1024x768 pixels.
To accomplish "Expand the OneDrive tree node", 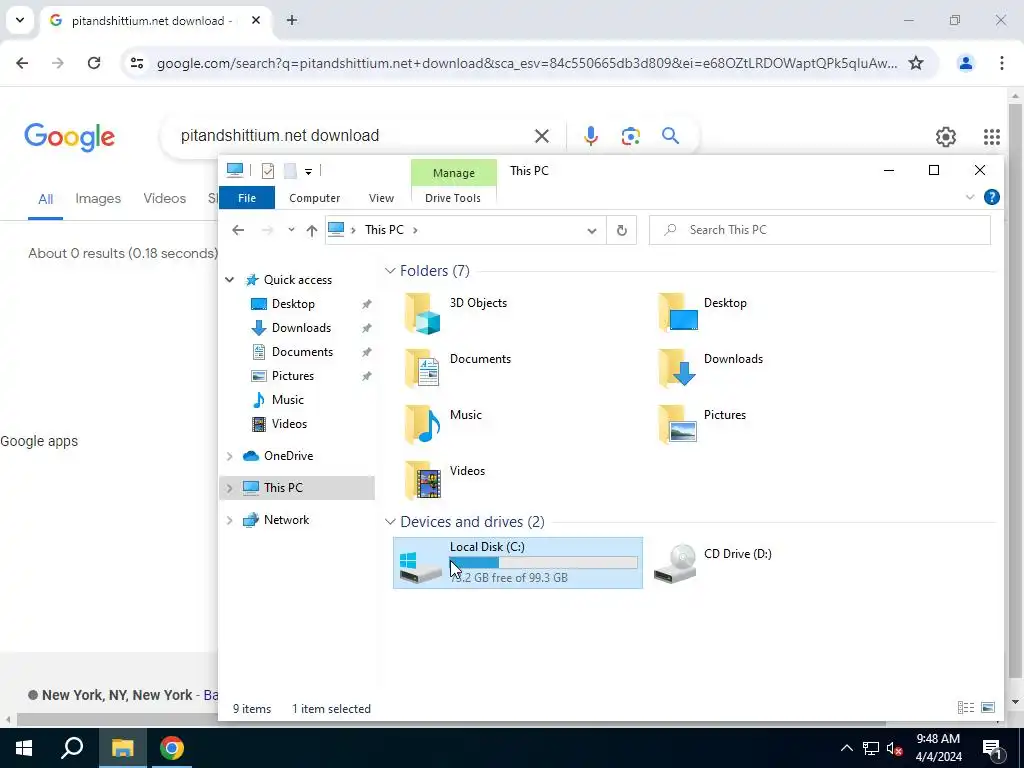I will 229,456.
